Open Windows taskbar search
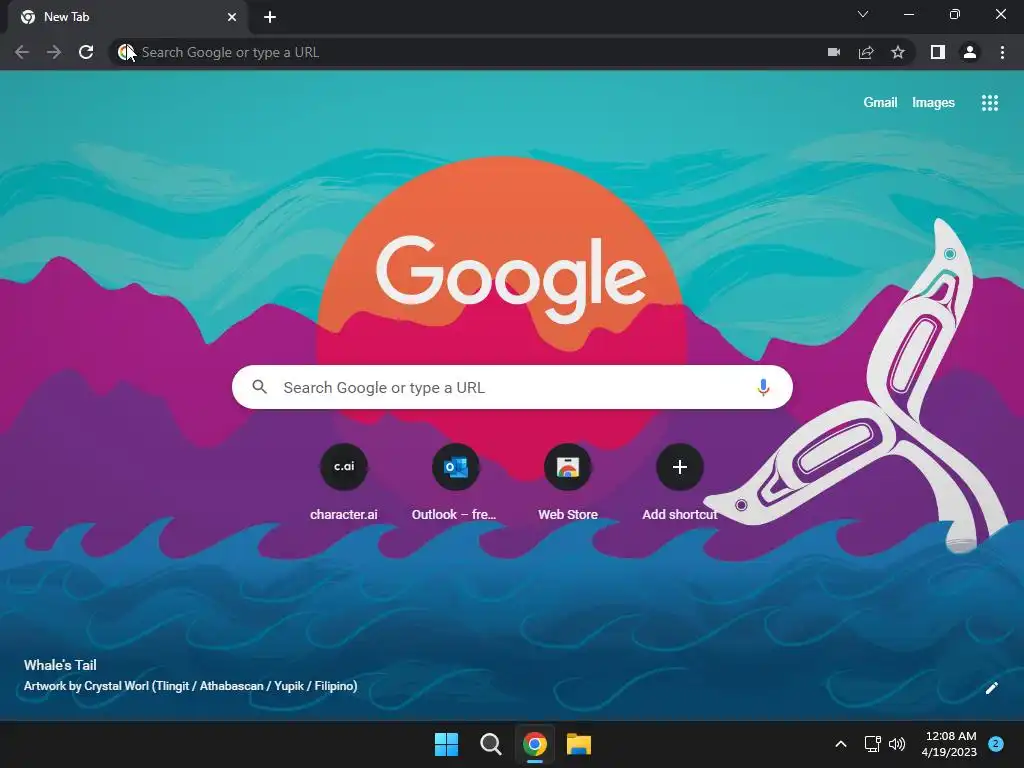Viewport: 1024px width, 768px height. [x=490, y=744]
